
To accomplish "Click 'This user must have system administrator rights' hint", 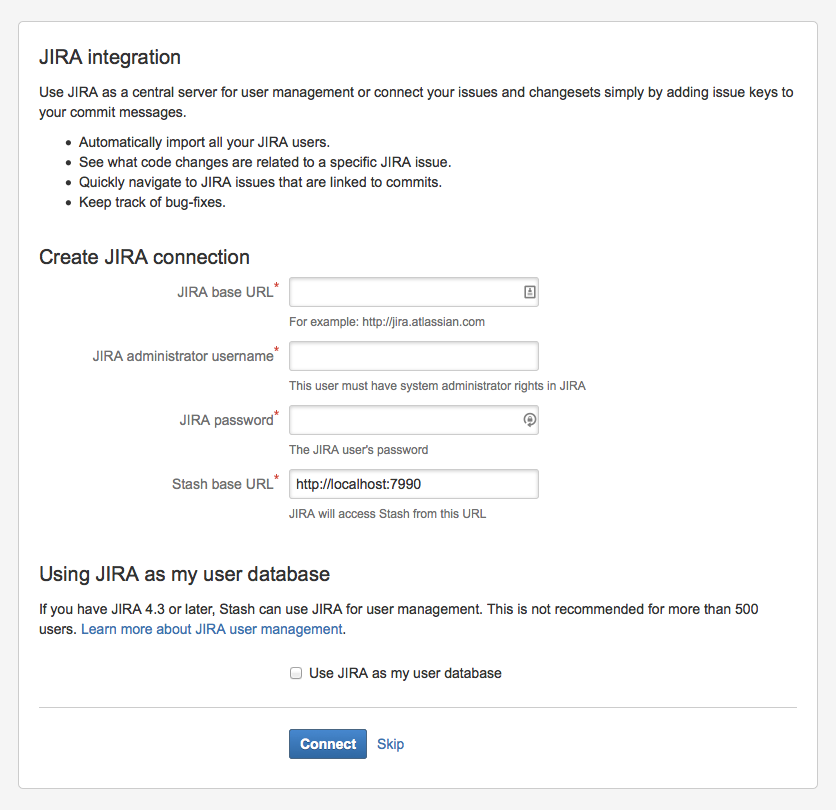I will (437, 386).
